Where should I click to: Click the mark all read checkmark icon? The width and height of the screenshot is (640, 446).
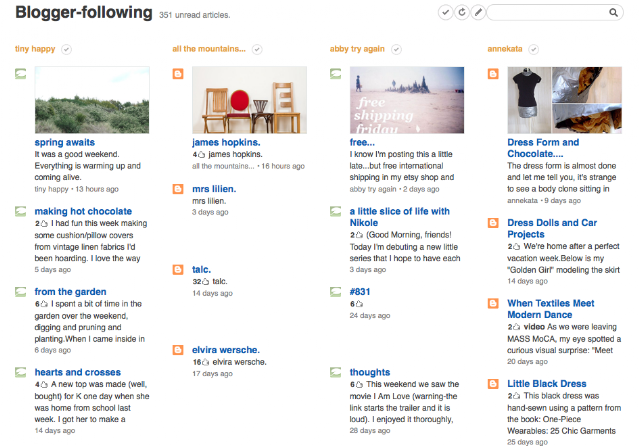445,13
